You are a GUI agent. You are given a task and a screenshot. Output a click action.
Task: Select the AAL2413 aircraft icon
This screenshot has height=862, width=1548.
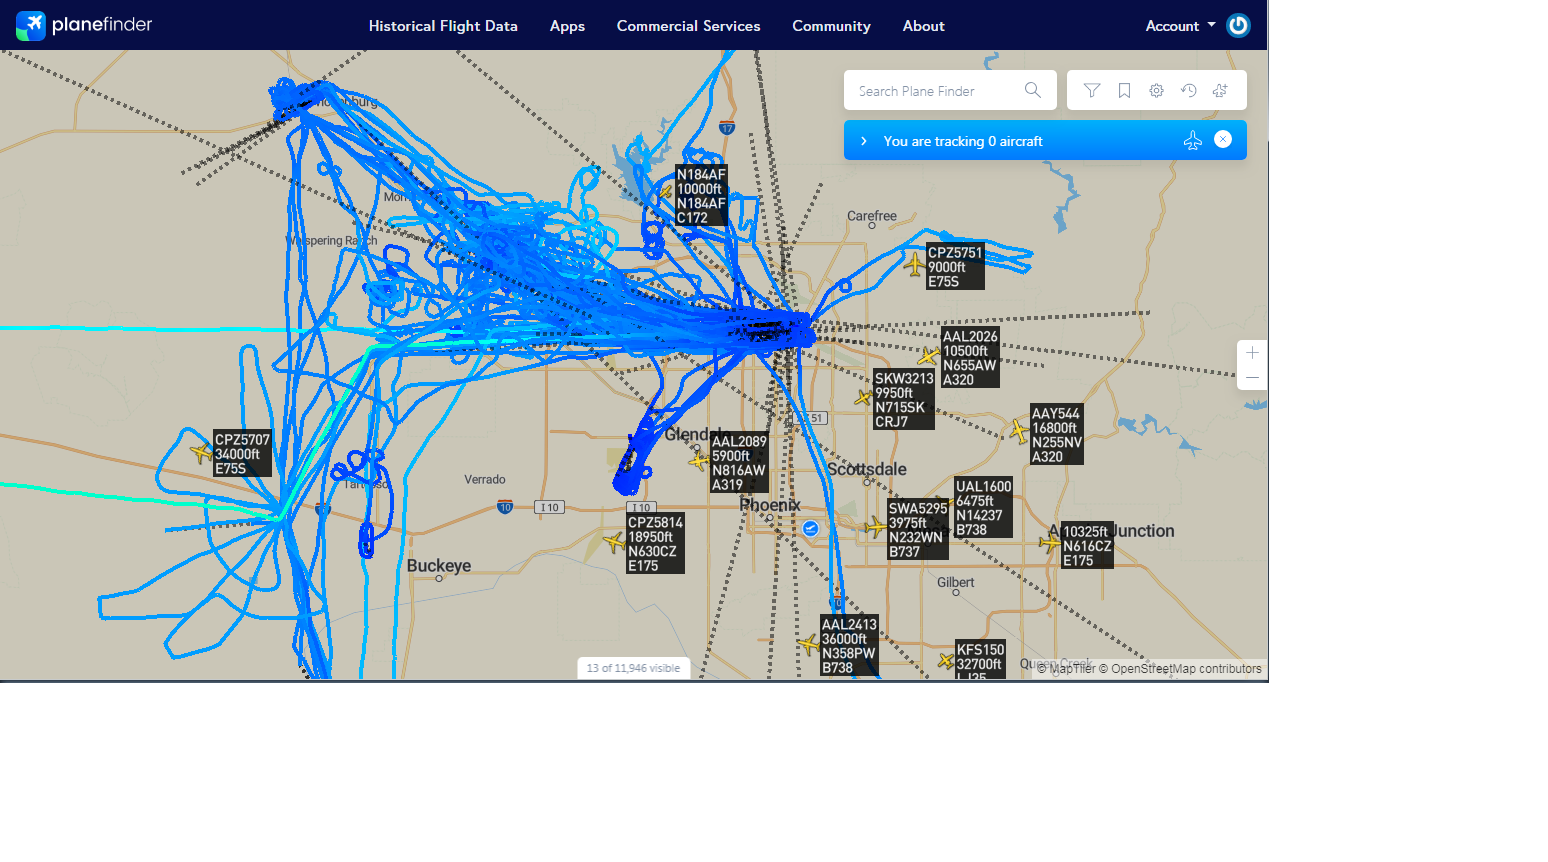point(809,645)
